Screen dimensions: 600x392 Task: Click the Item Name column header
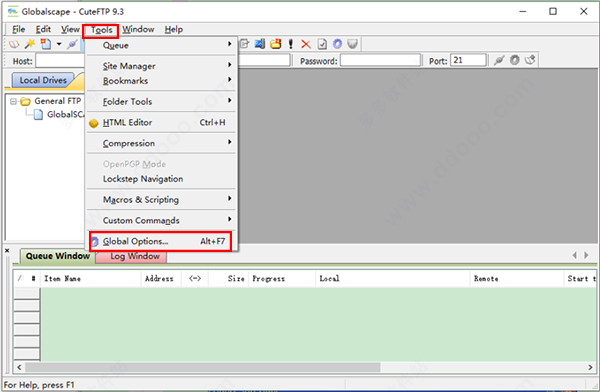(91, 279)
